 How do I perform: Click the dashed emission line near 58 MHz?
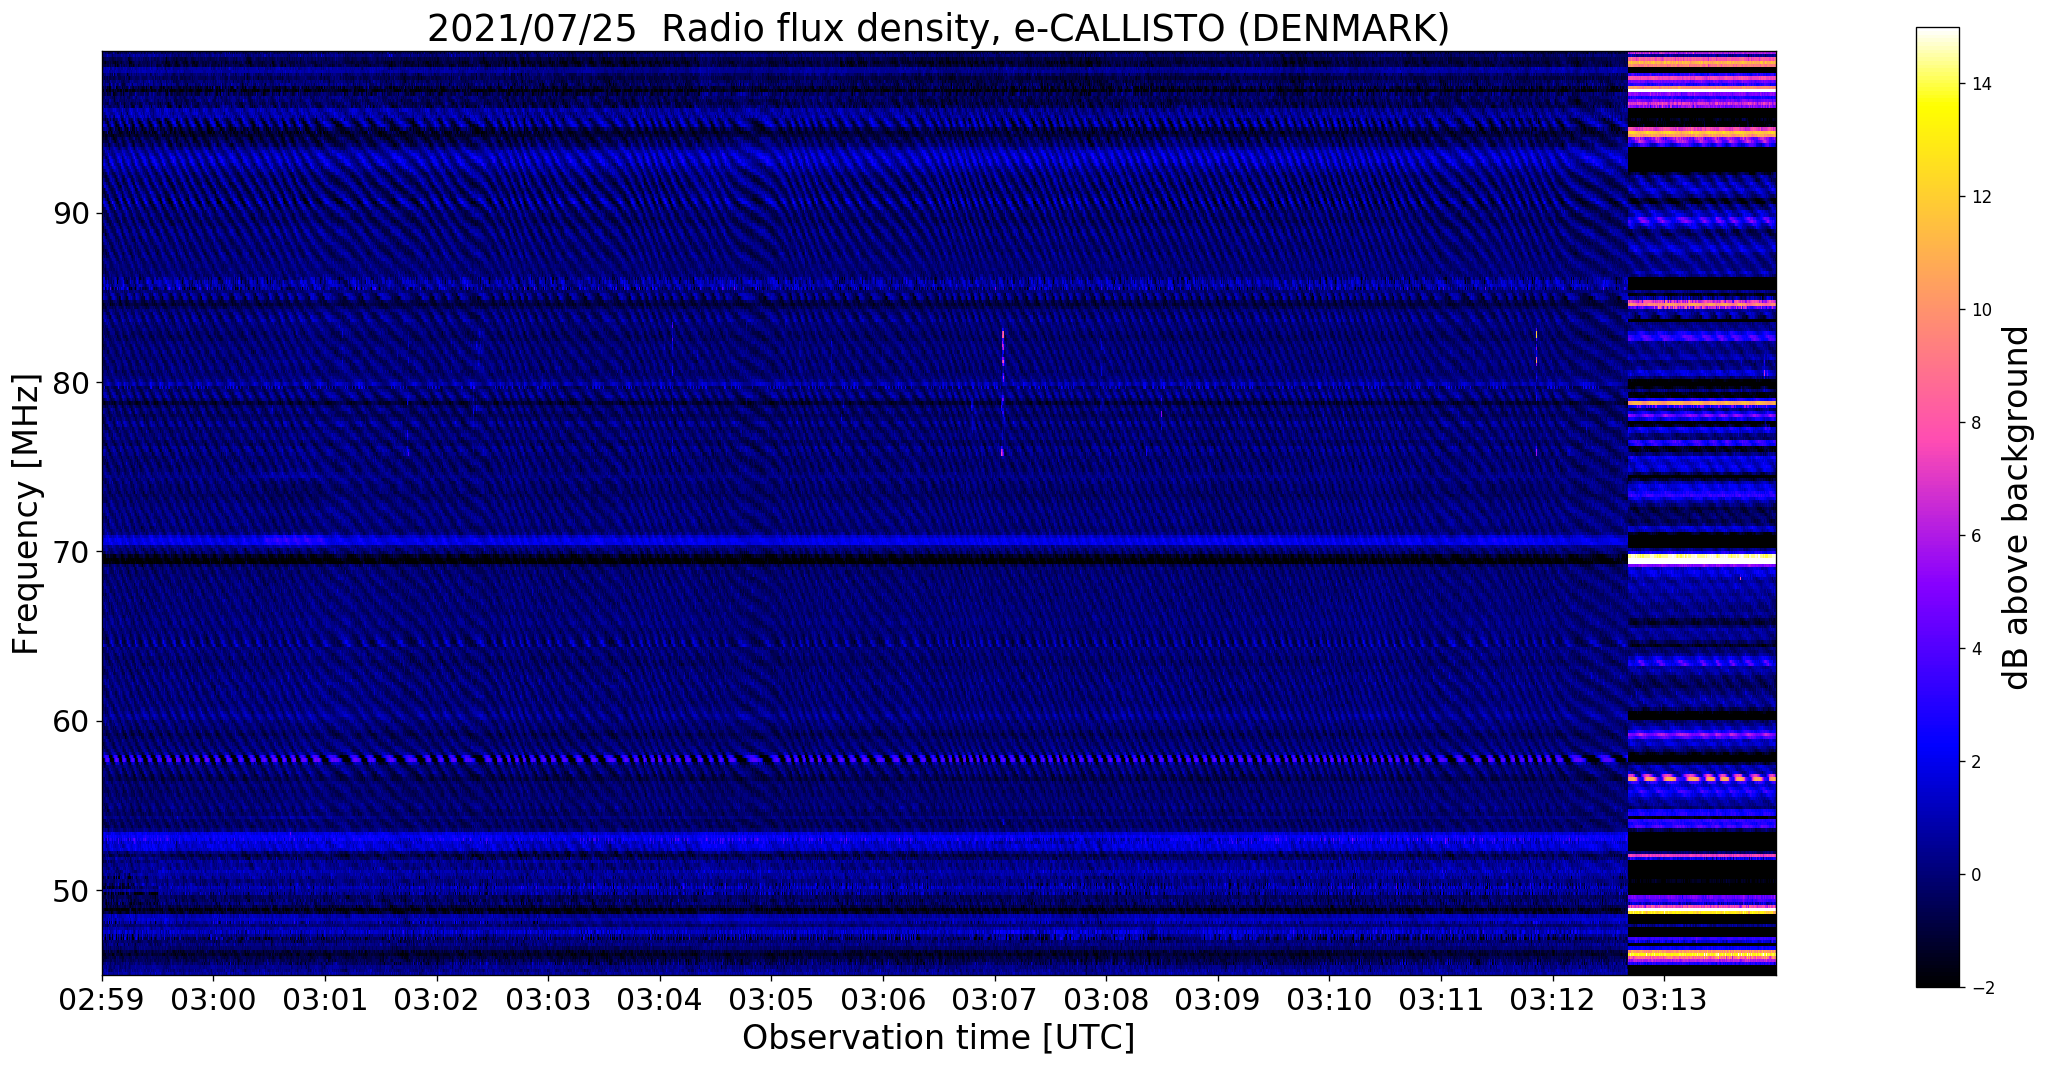865,759
